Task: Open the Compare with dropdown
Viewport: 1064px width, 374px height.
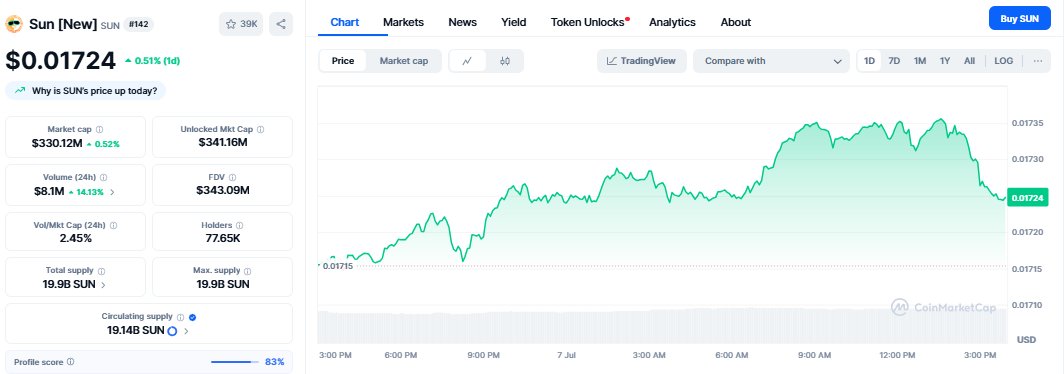Action: click(772, 61)
